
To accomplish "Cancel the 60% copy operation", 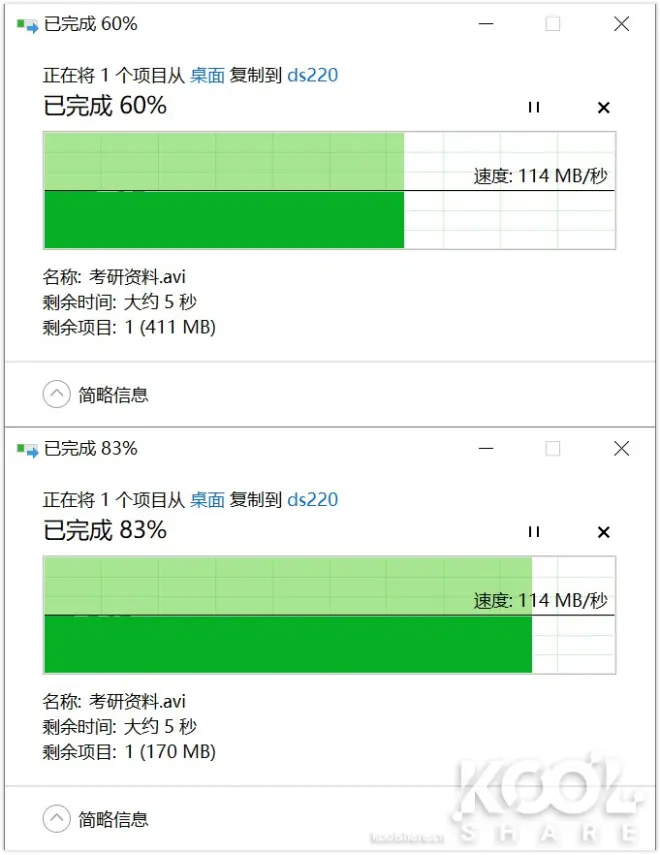I will pos(603,107).
